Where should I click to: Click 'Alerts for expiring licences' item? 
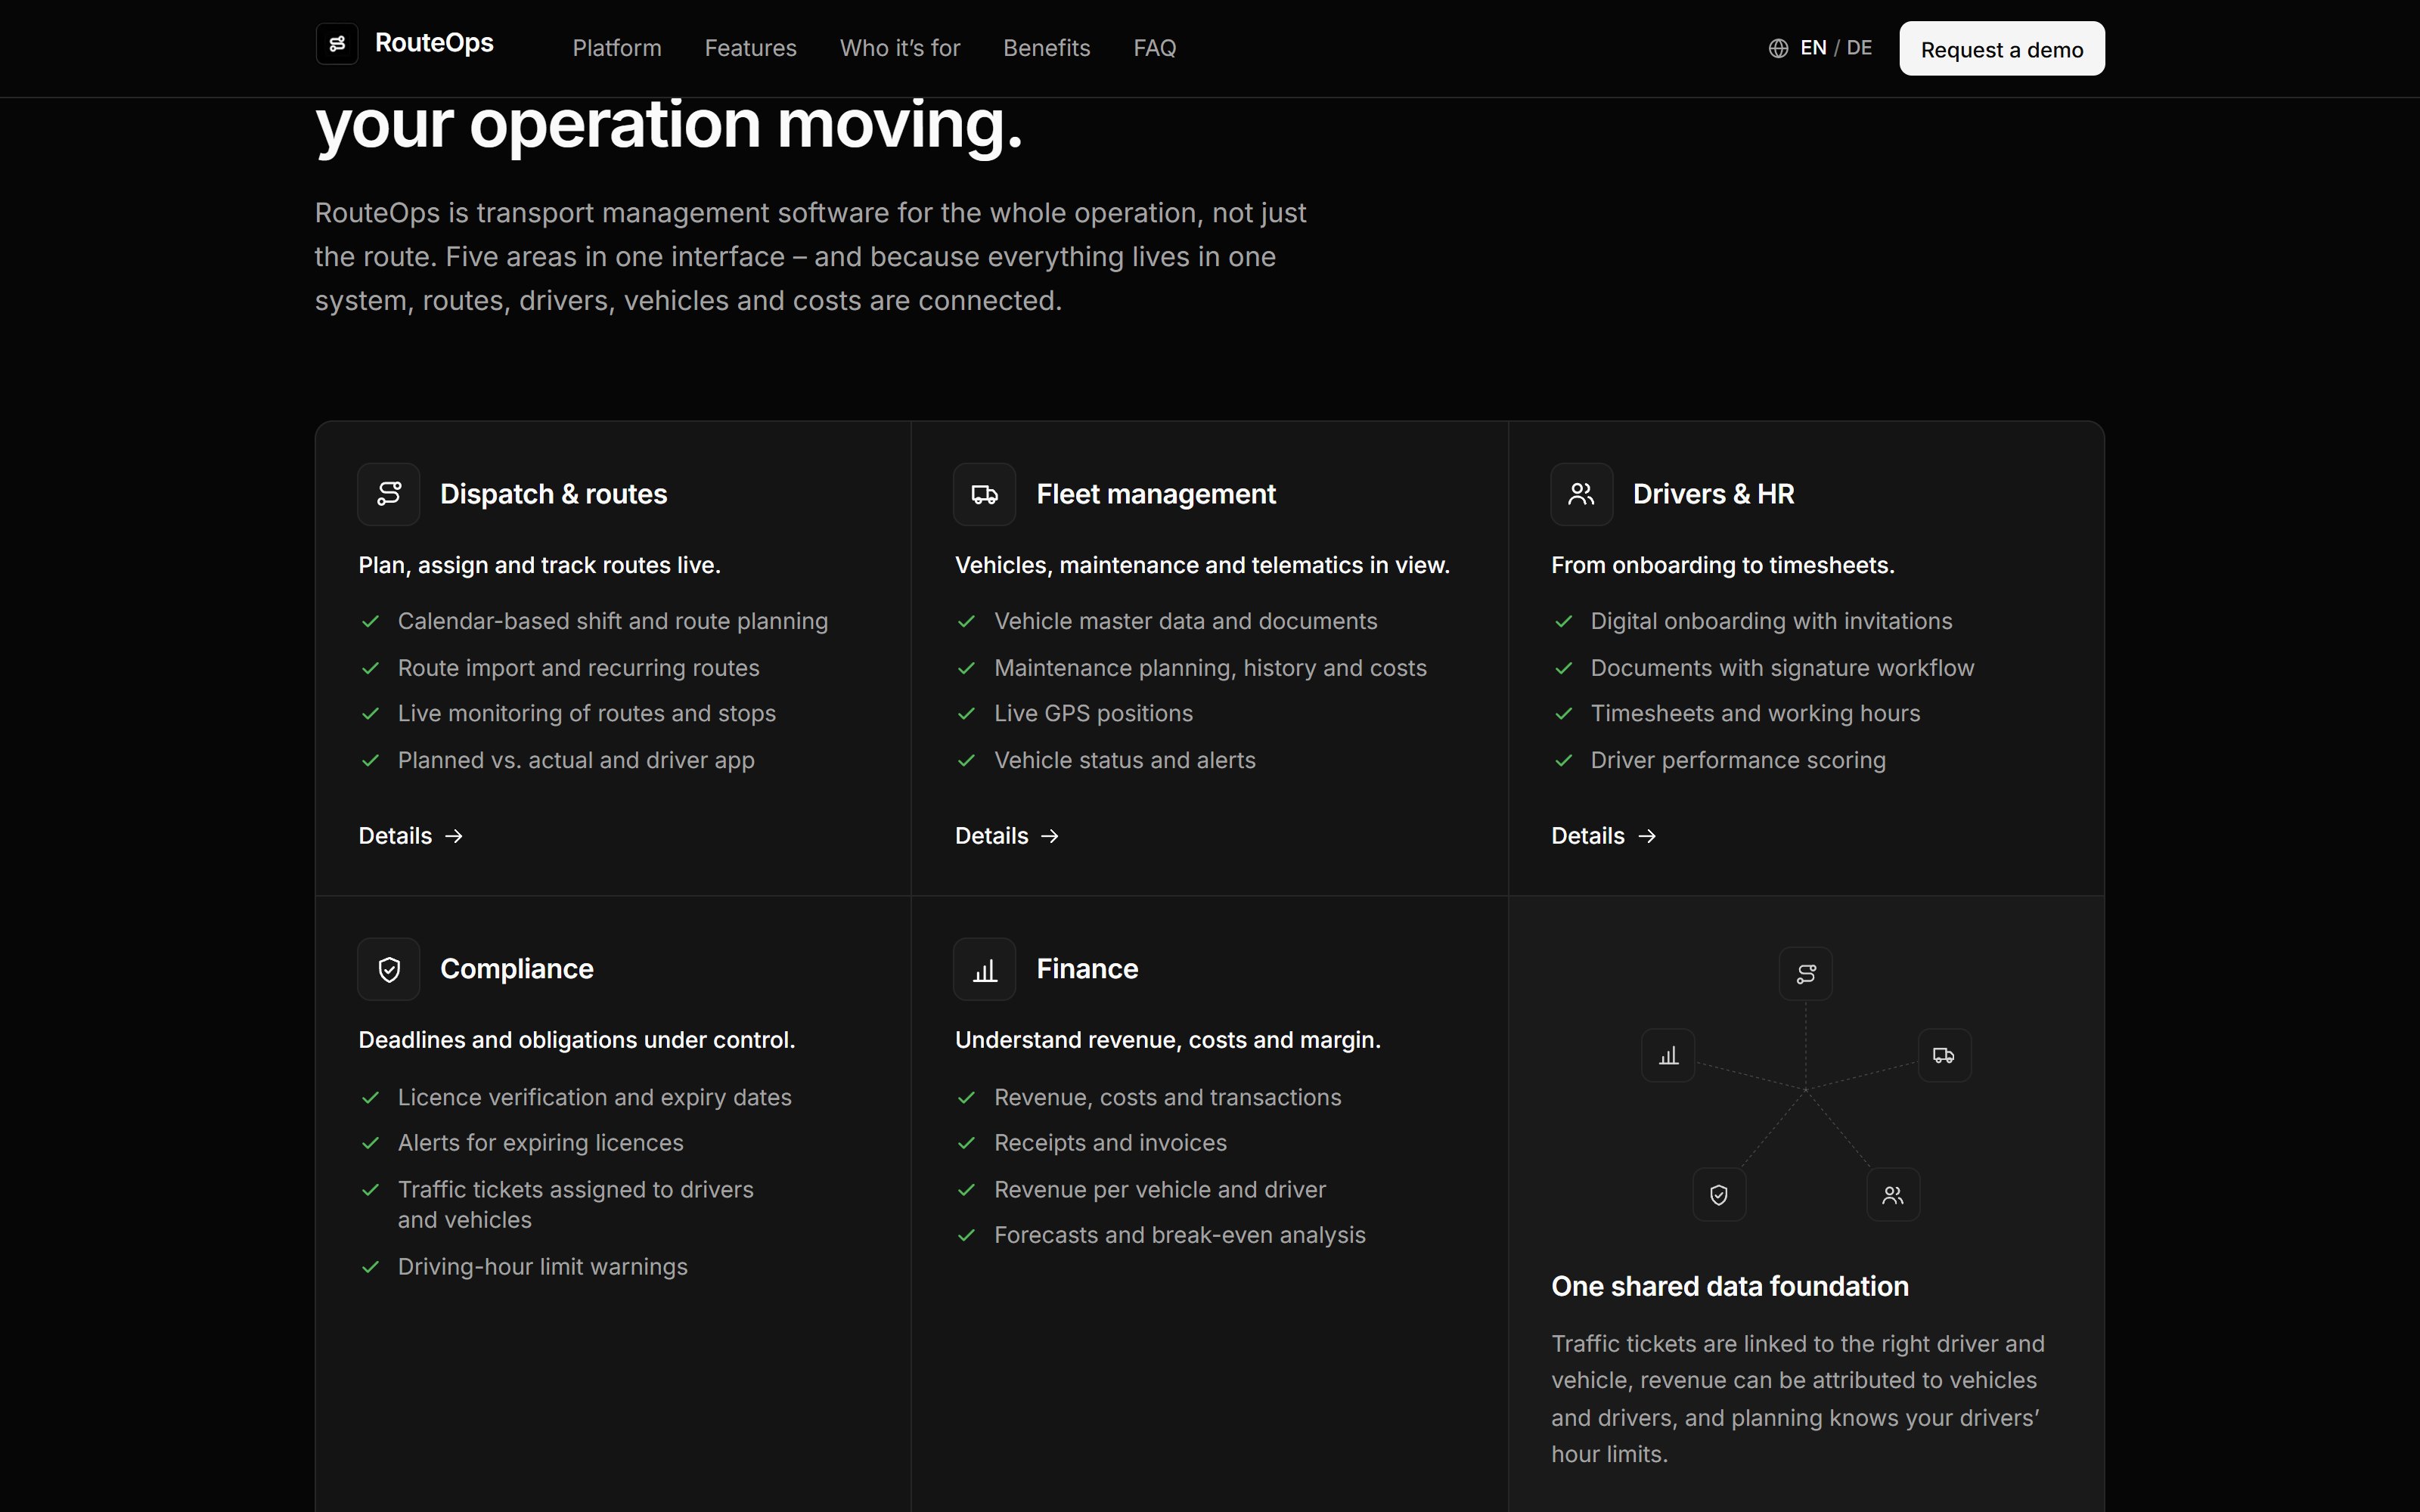pos(541,1143)
